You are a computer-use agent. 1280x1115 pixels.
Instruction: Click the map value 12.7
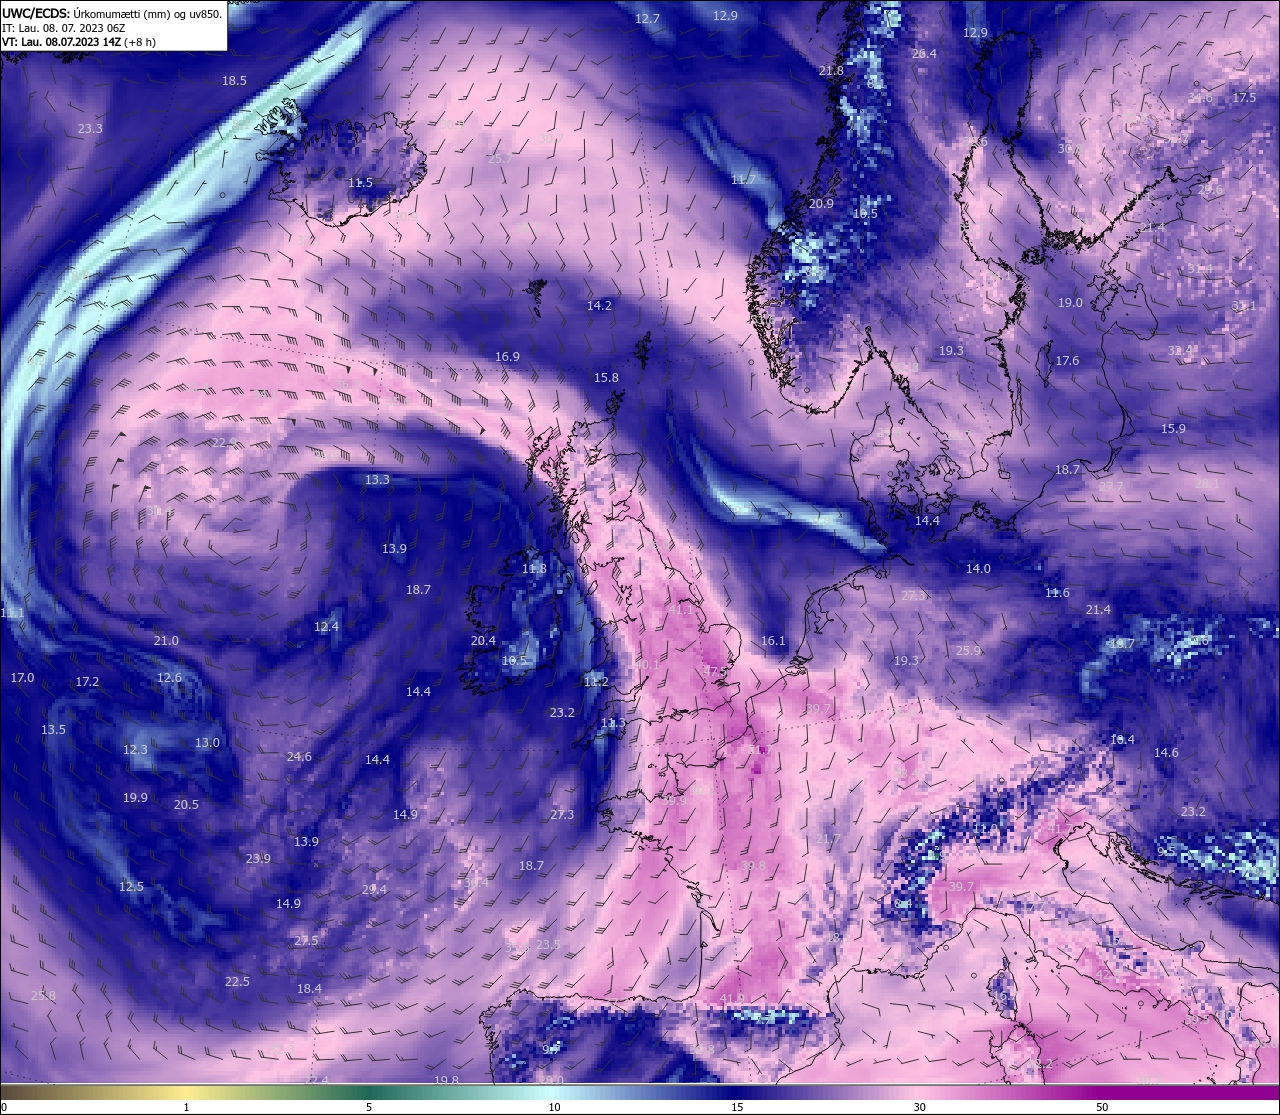pos(648,19)
